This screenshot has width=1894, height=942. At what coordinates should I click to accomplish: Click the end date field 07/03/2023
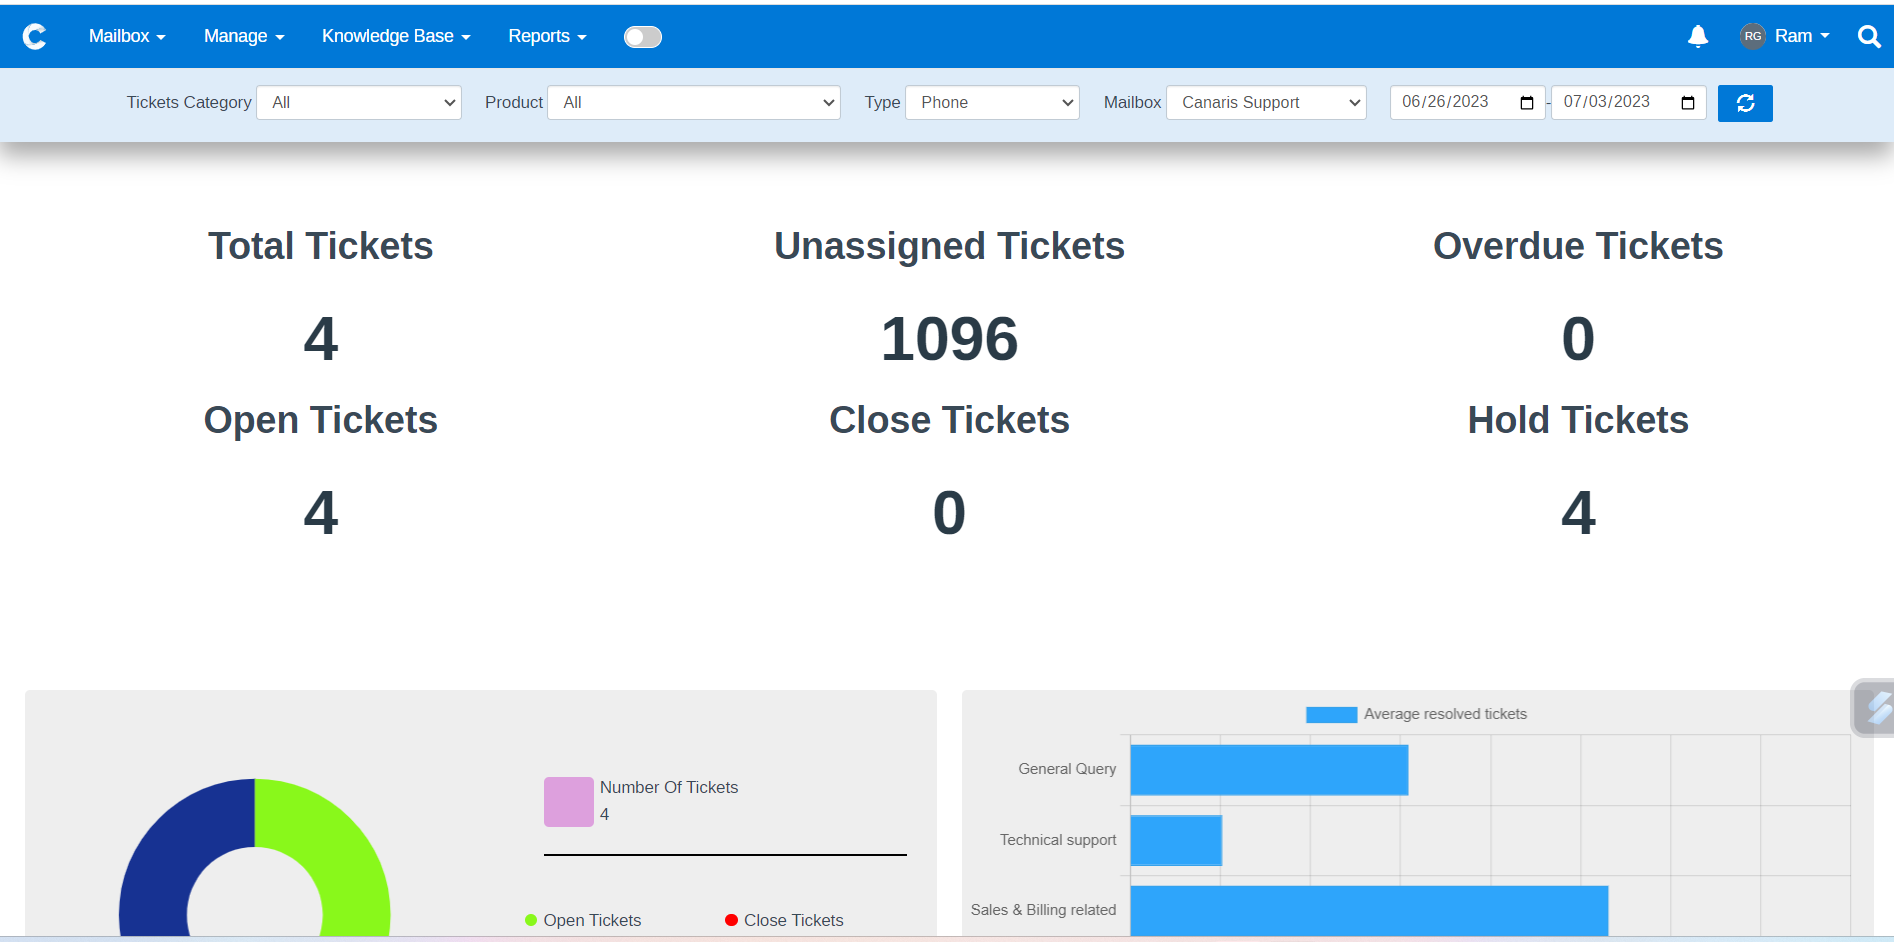tap(1628, 102)
